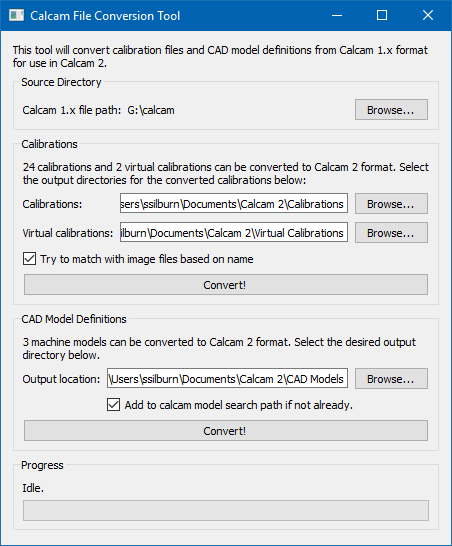Browse for the Calibrations output folder
Screen dimensions: 452x546
click(391, 204)
